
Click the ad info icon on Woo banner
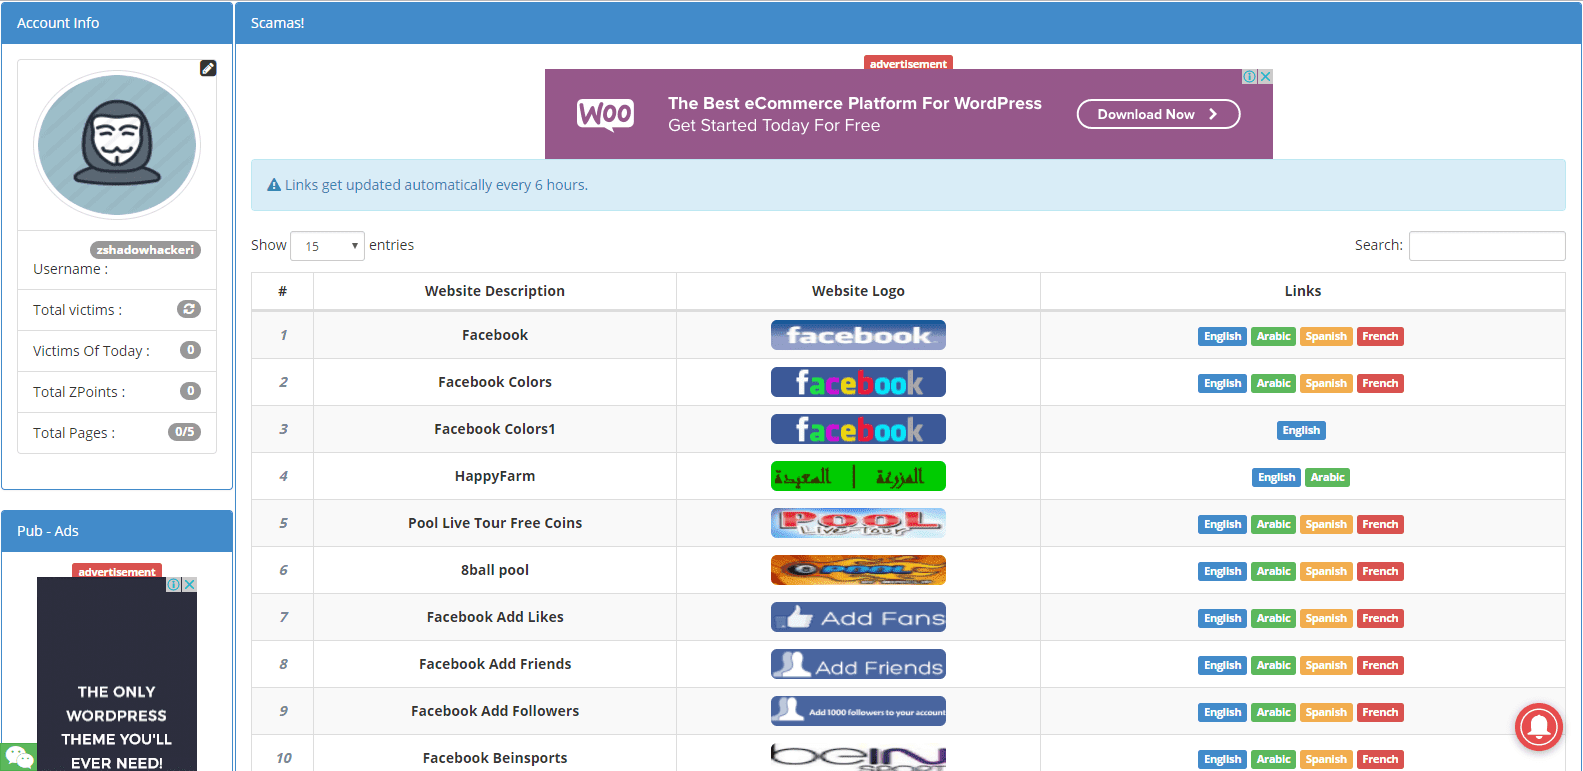click(1250, 76)
